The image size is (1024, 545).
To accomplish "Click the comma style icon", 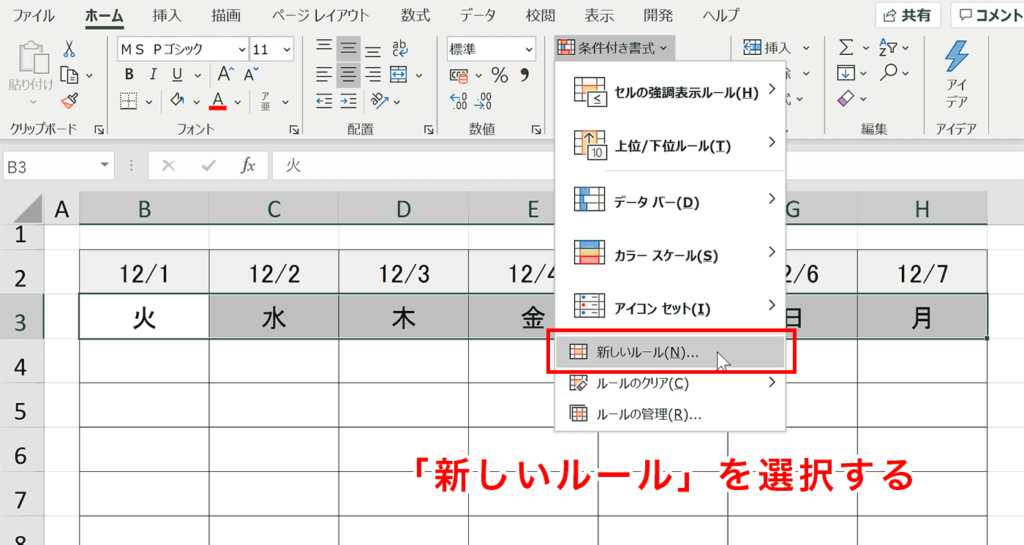I will 524,75.
